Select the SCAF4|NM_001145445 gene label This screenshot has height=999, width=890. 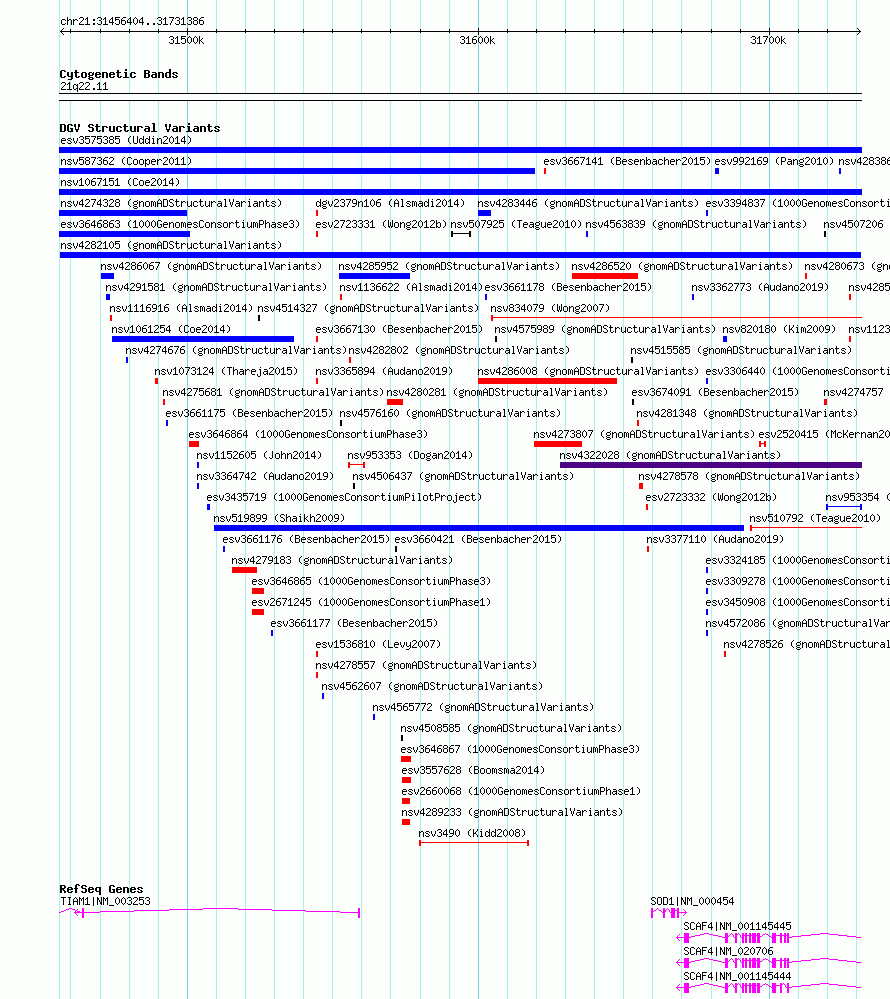[737, 926]
